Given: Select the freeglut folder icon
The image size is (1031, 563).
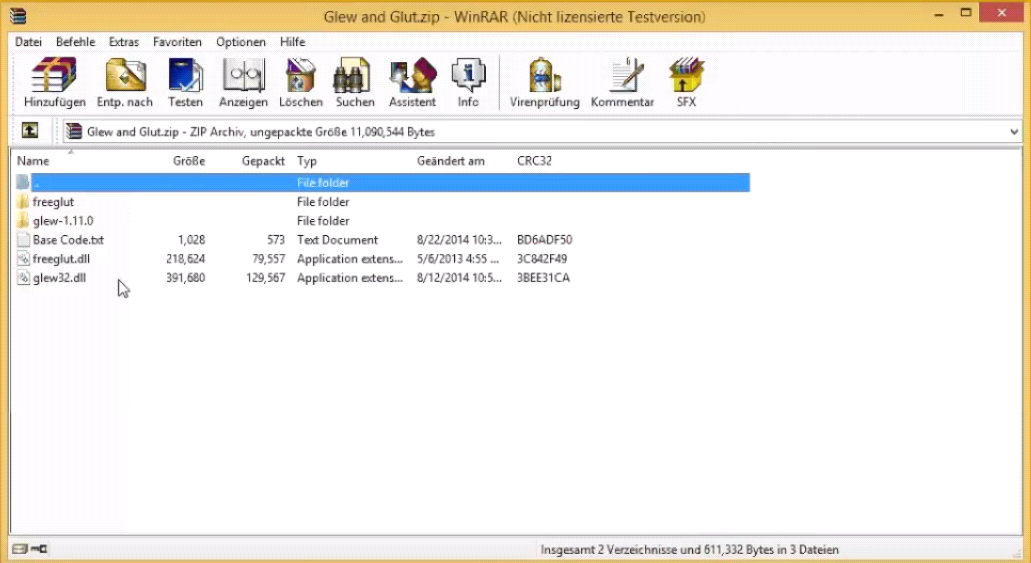Looking at the screenshot, I should coord(23,202).
